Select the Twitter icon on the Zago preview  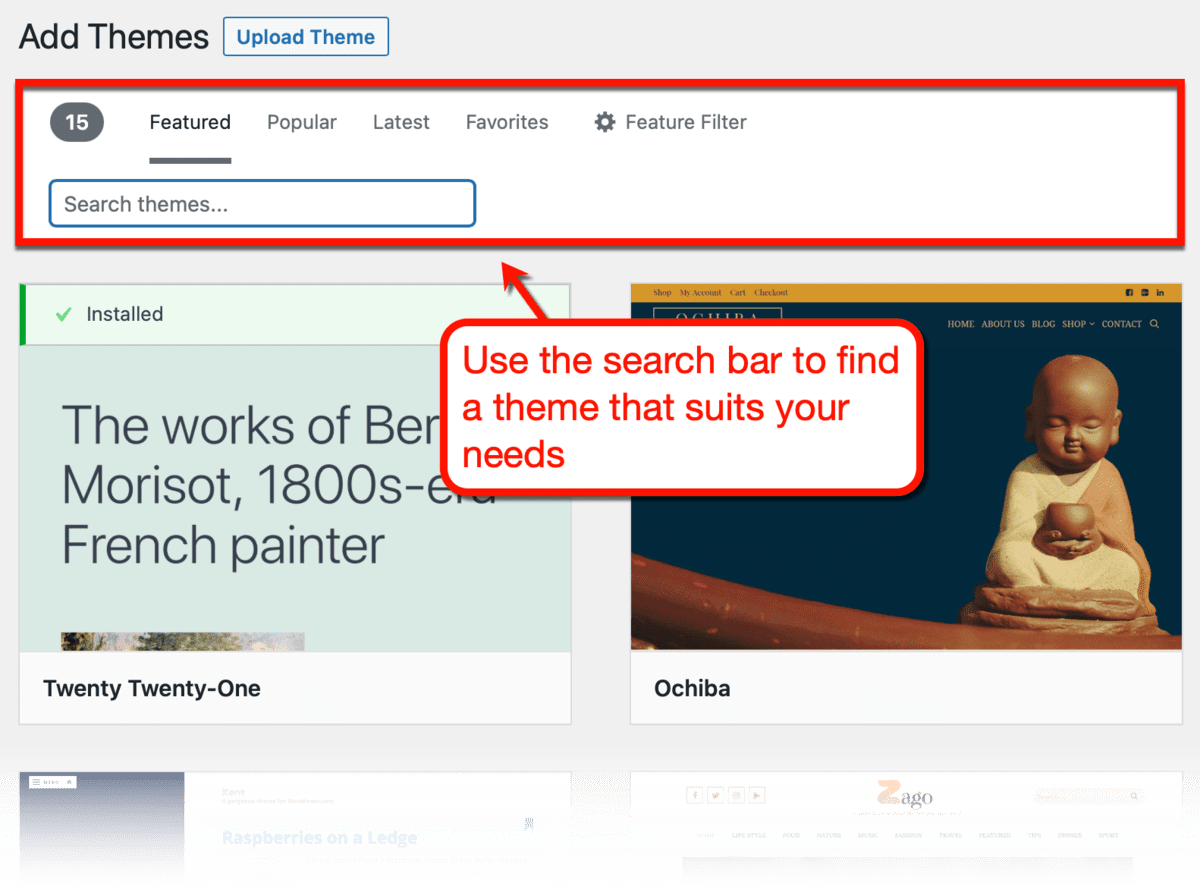click(714, 797)
